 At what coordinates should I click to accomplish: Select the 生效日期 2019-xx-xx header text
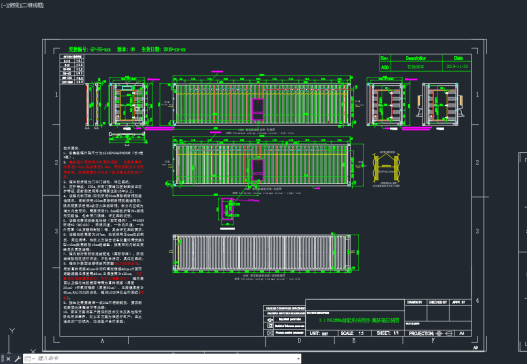point(163,49)
